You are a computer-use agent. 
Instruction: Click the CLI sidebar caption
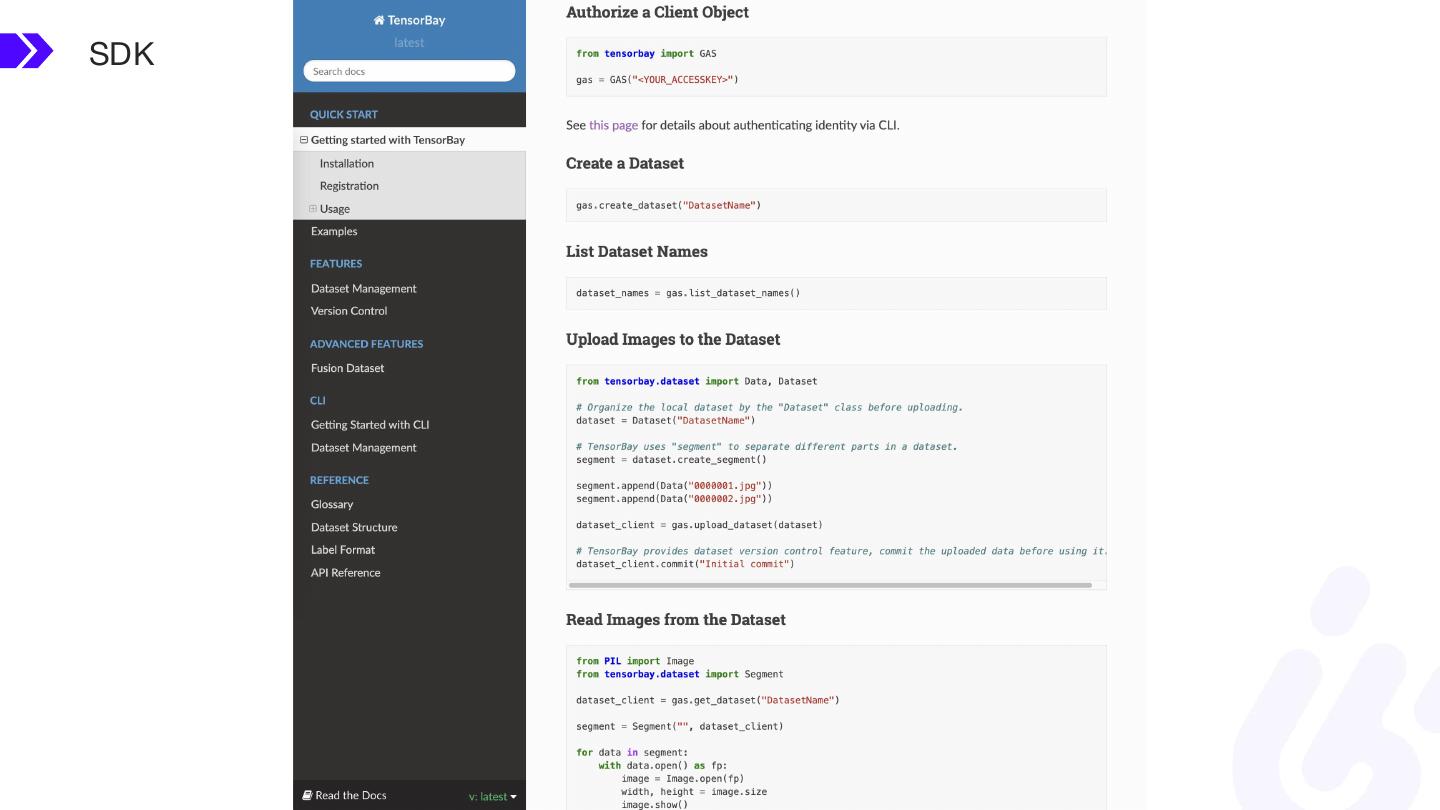coord(318,401)
